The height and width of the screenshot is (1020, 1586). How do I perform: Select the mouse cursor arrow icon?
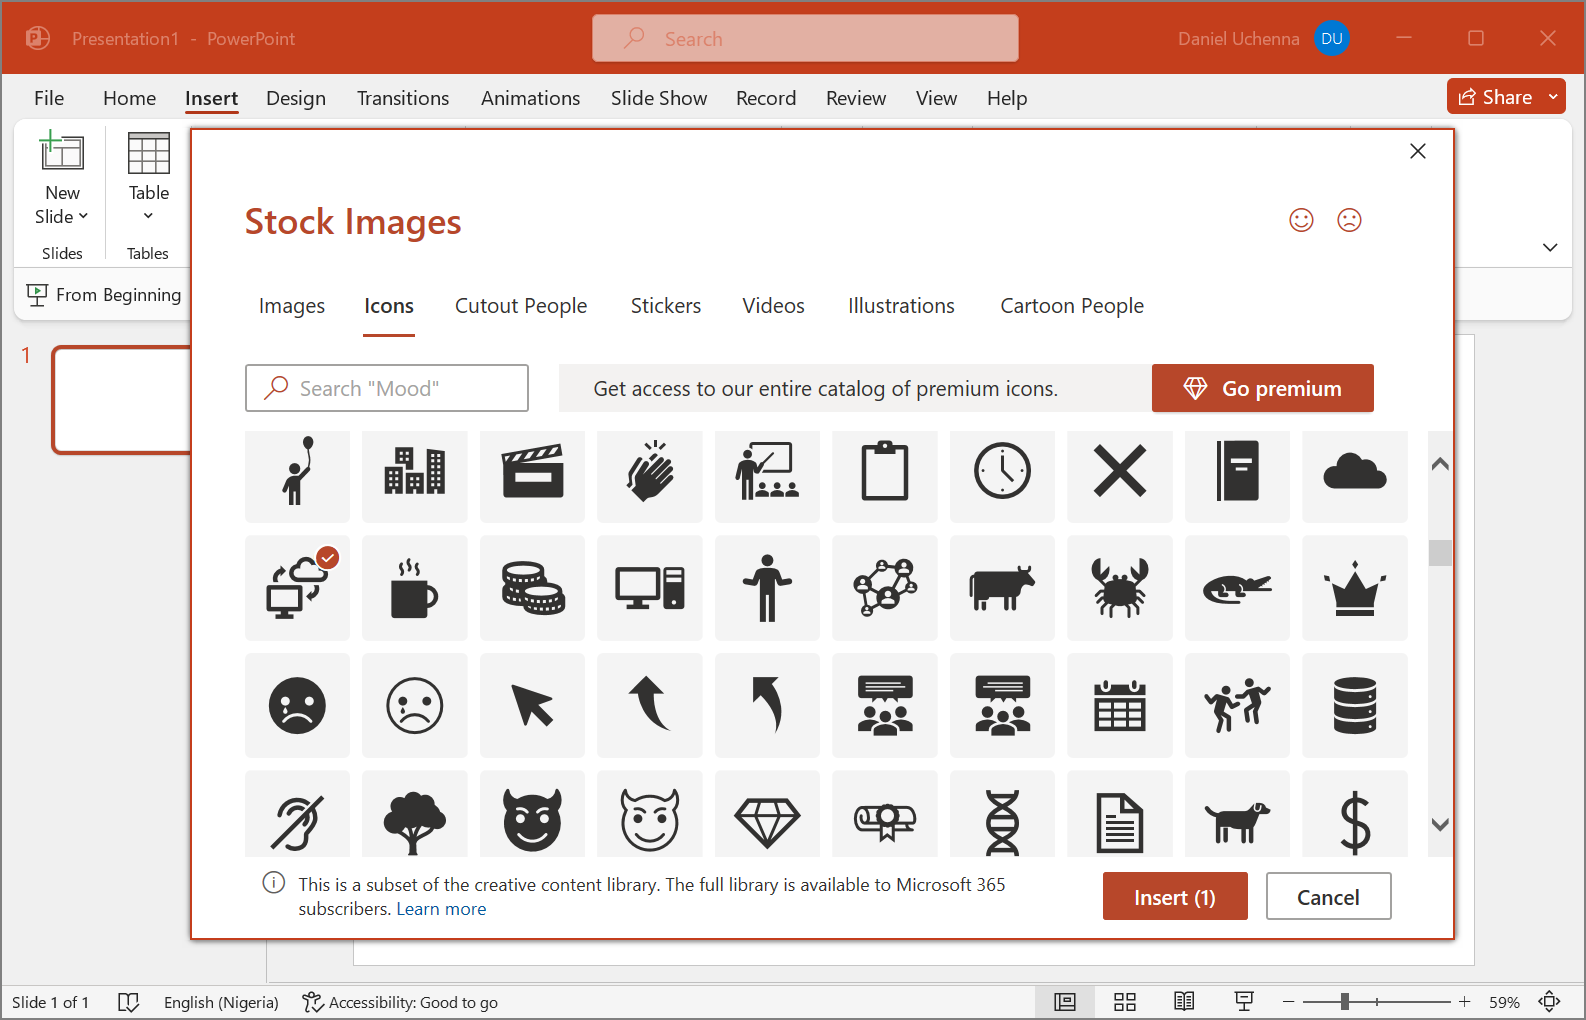[532, 705]
